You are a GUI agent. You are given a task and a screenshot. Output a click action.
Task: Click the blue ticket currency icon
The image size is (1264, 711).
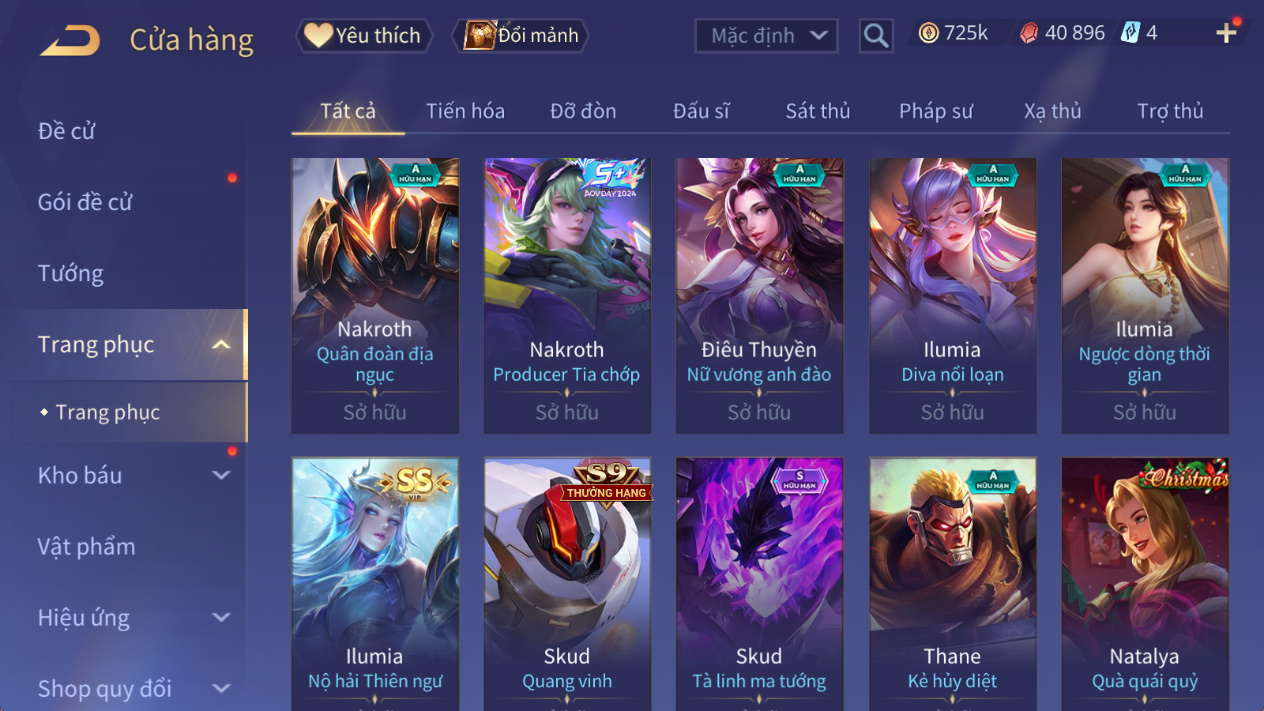pyautogui.click(x=1130, y=33)
